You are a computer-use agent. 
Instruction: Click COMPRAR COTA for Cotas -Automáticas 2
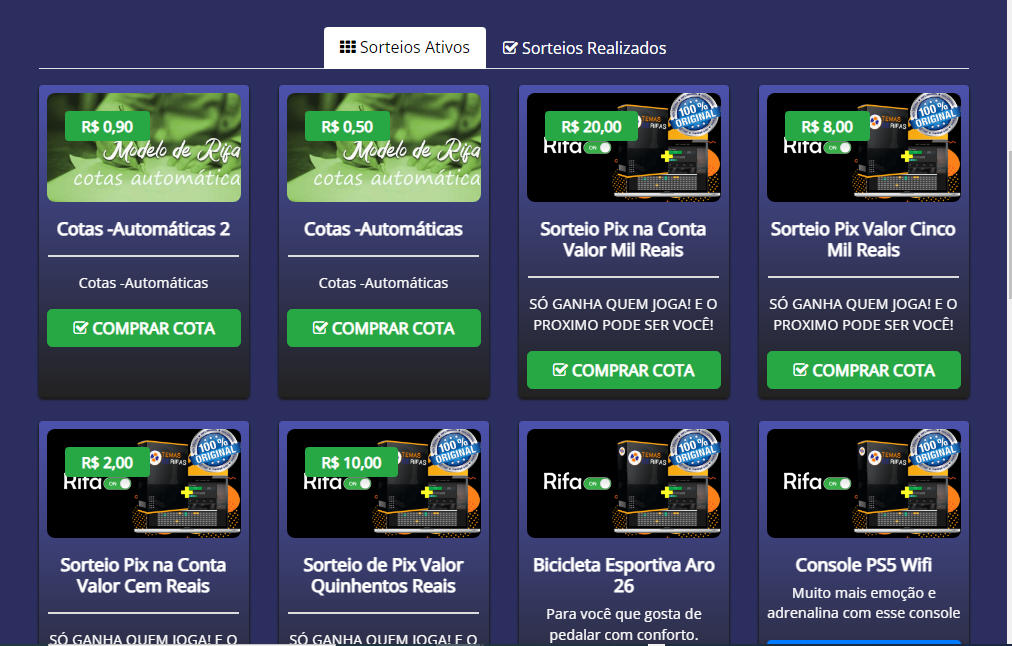143,327
